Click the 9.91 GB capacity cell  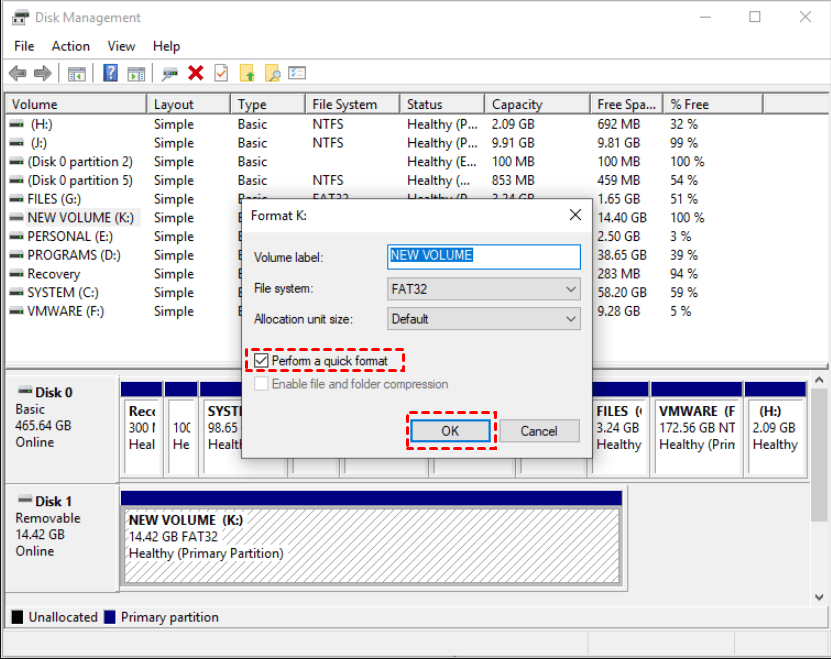point(512,143)
